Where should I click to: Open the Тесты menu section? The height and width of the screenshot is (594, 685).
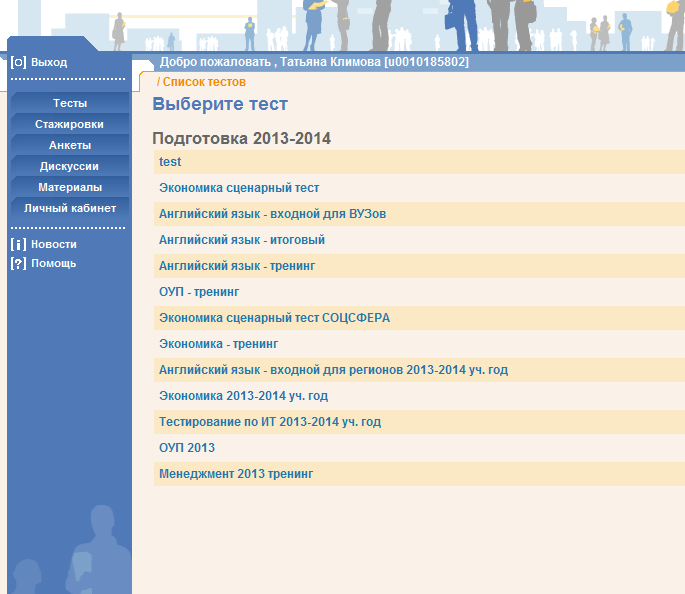[70, 103]
